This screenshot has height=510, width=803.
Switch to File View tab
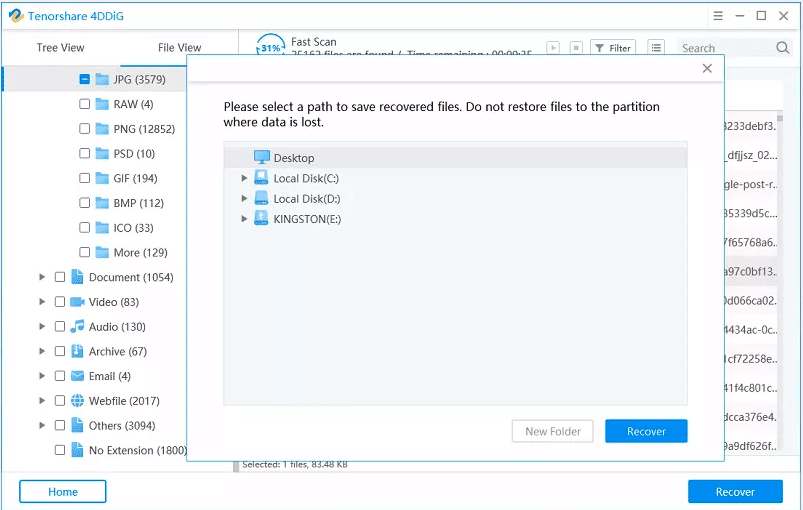pos(179,48)
